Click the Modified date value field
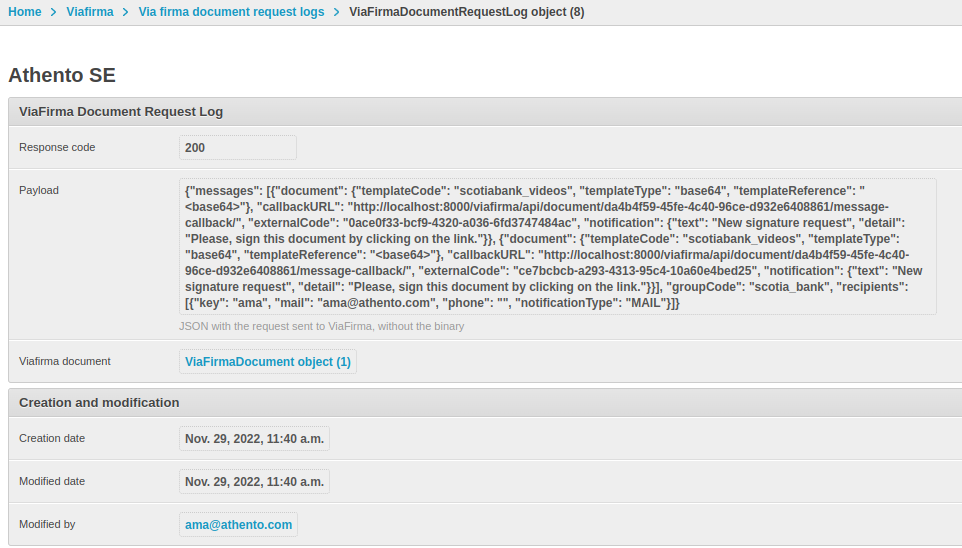The width and height of the screenshot is (962, 548). click(x=254, y=481)
